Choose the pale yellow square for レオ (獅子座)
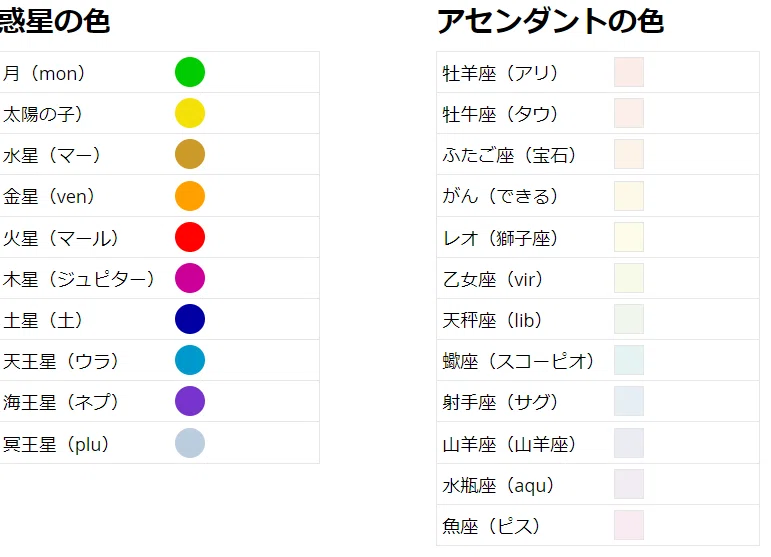Screen dimensions: 771x557 pos(629,237)
